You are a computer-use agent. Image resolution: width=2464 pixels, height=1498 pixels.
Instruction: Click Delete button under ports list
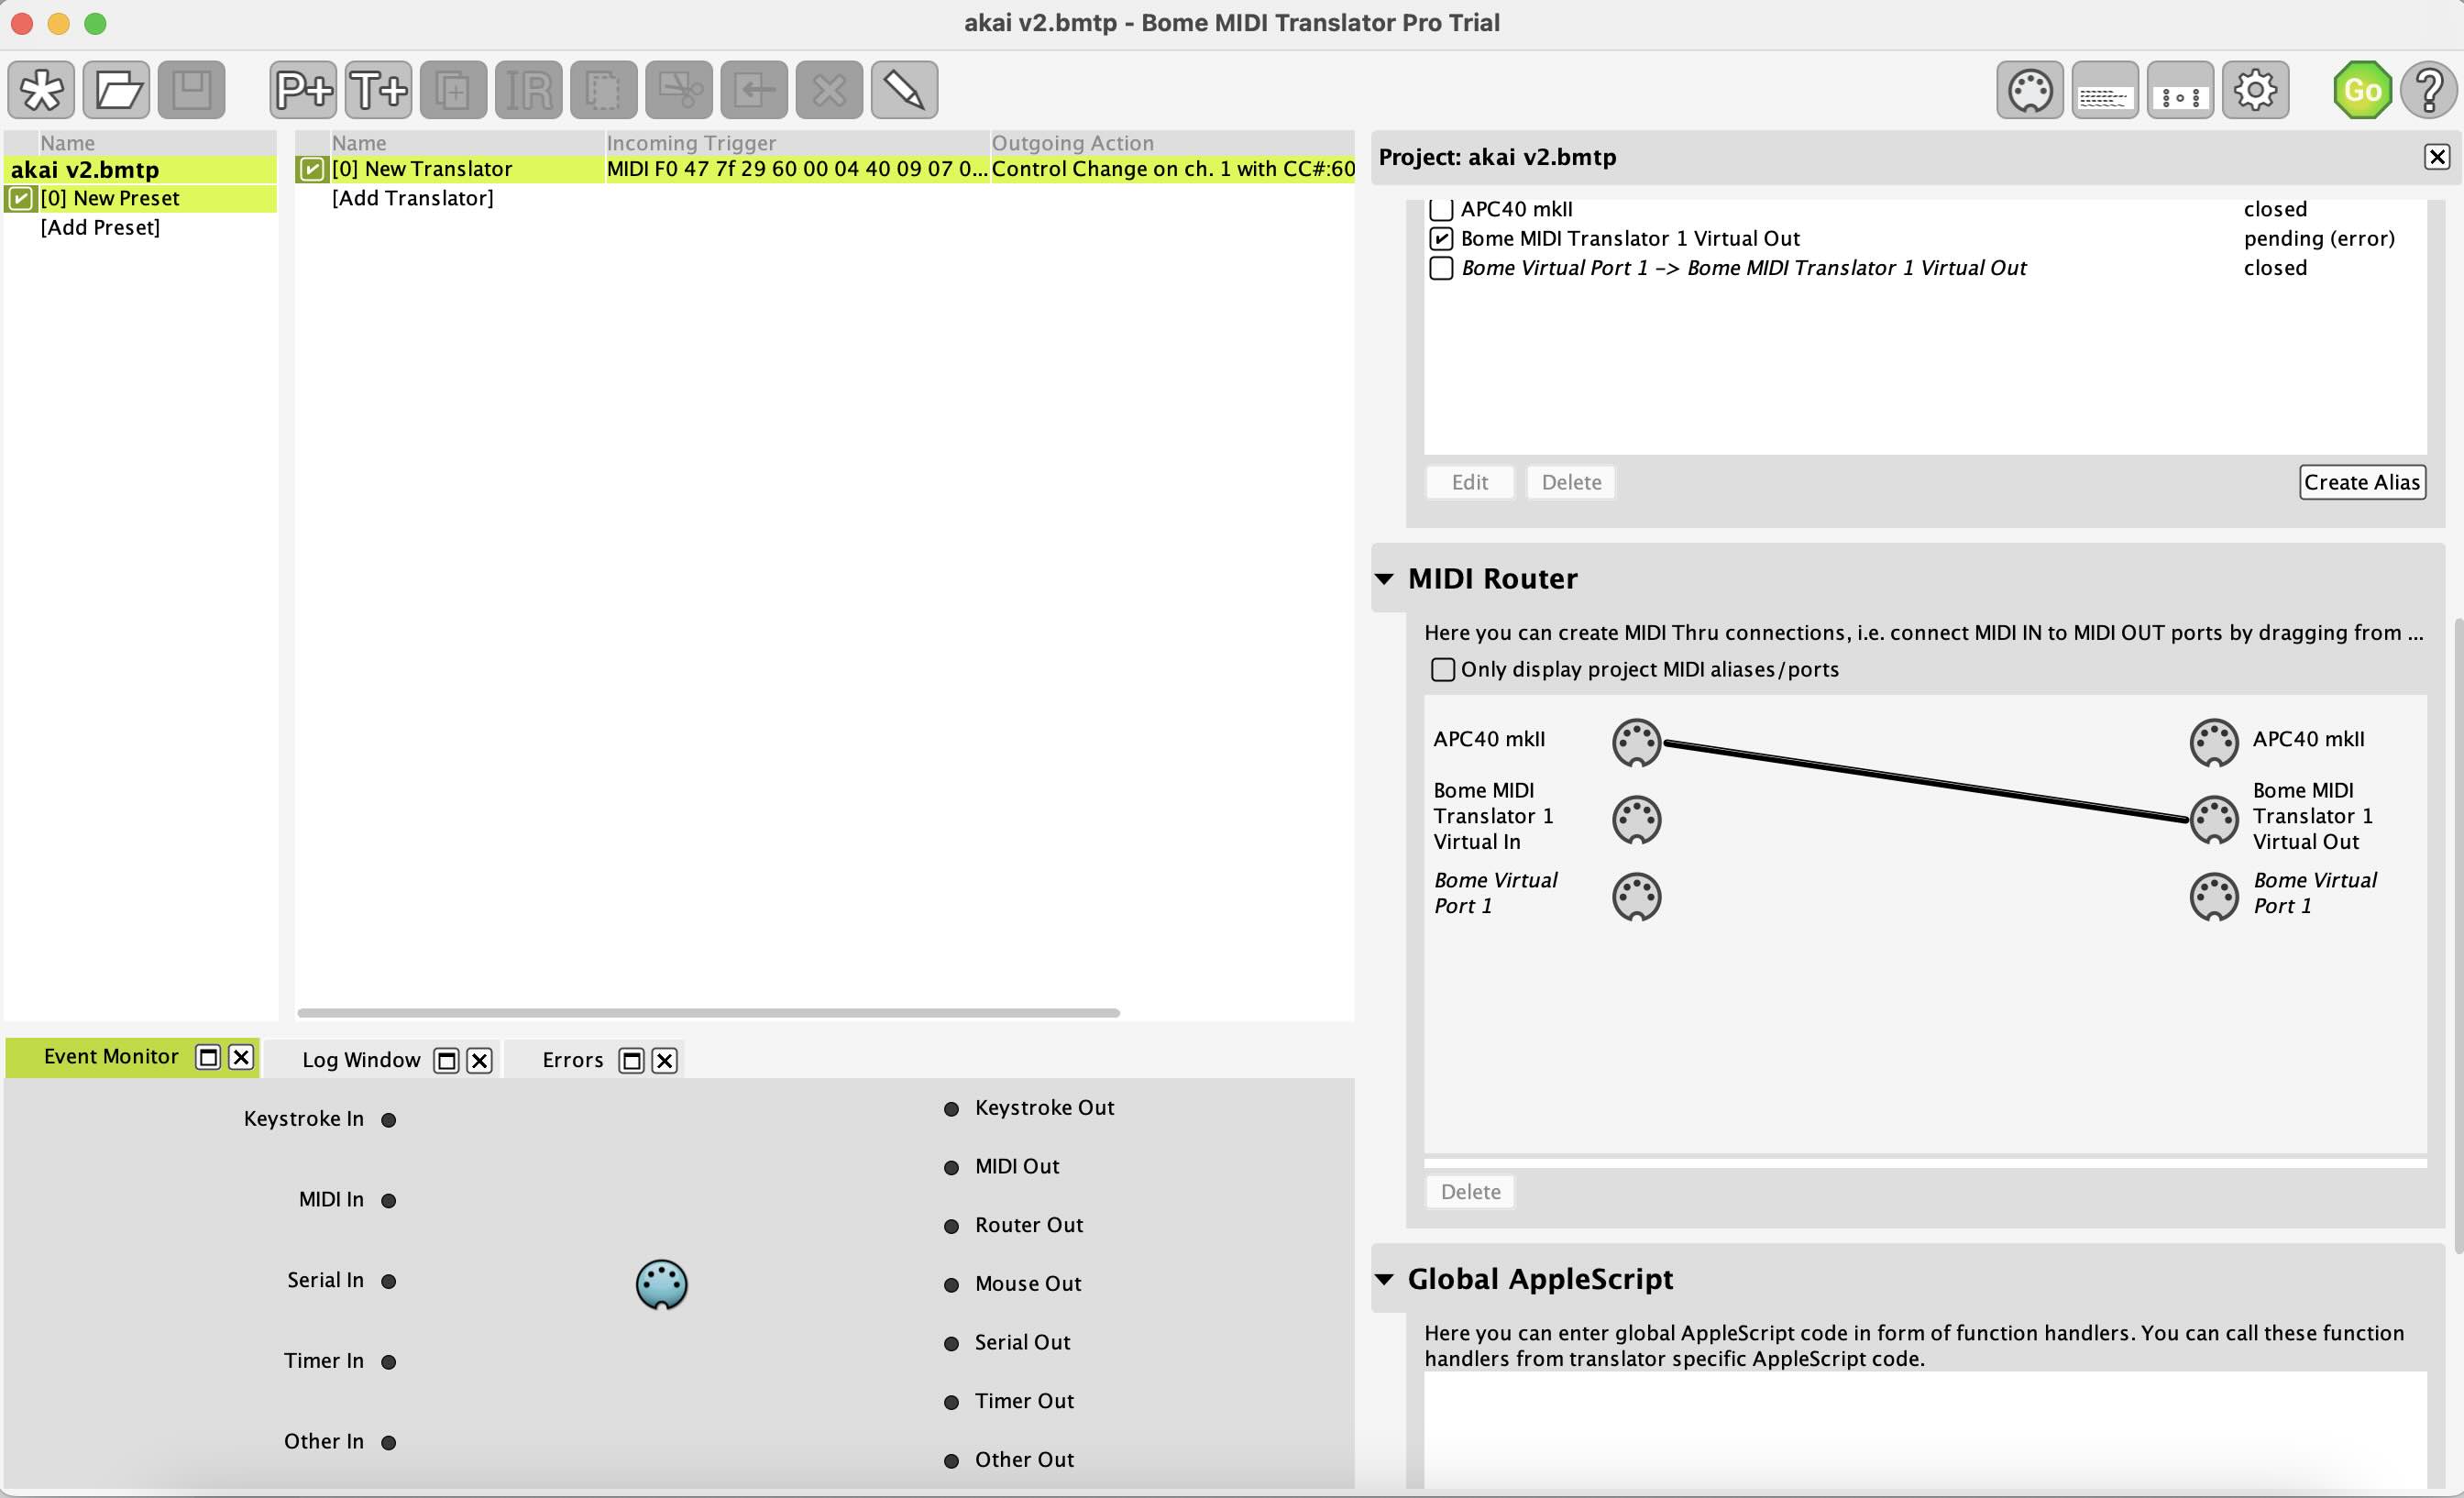click(1571, 482)
